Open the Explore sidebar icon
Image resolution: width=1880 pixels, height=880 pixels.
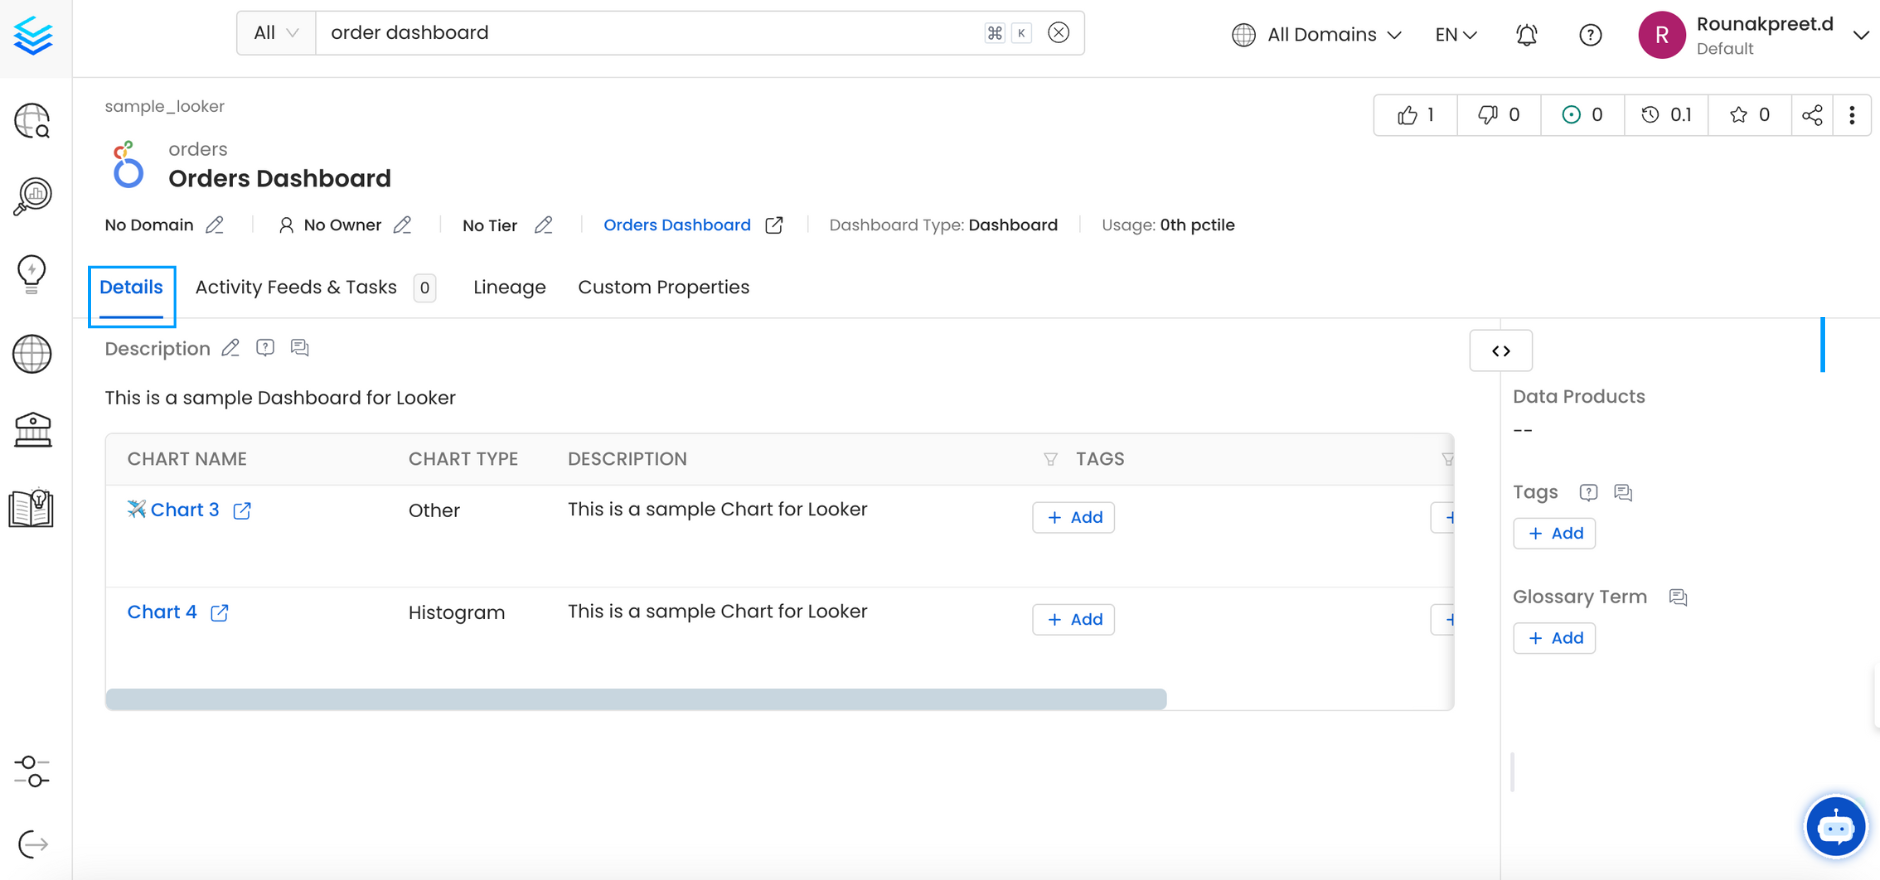32,121
